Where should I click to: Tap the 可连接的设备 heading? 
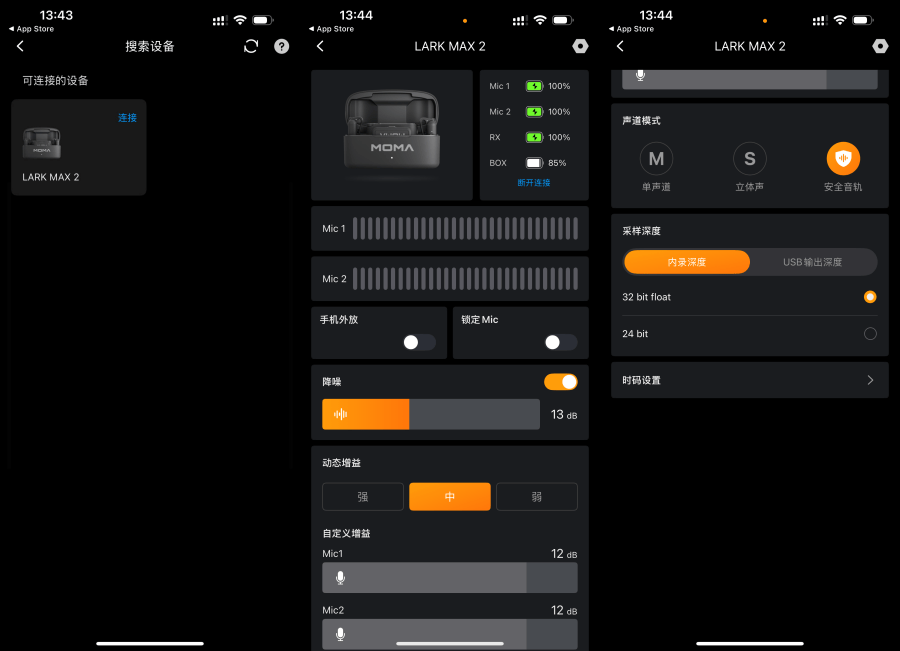[x=56, y=80]
